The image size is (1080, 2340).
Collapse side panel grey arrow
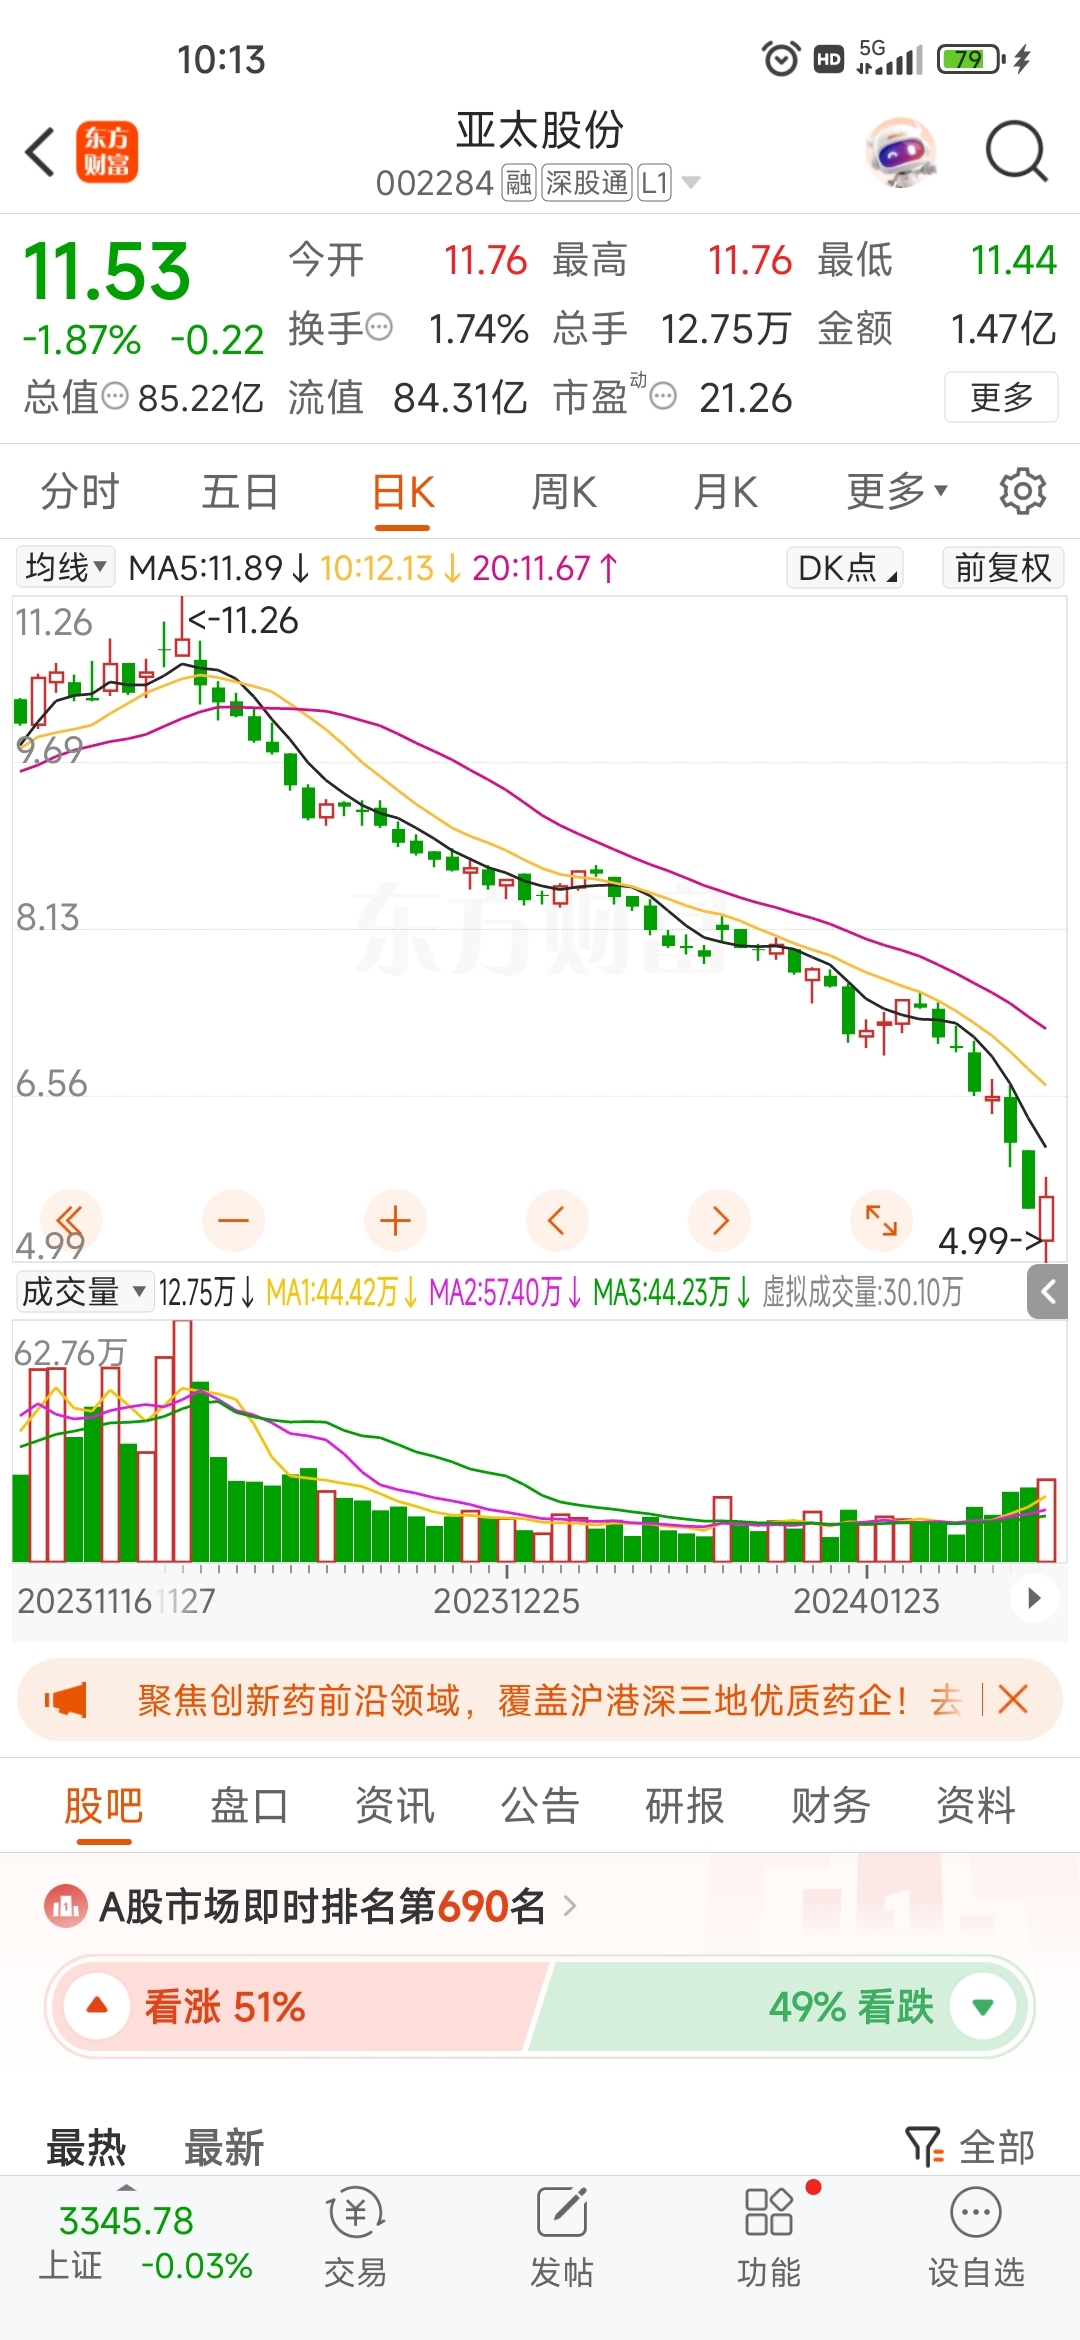pos(1047,1292)
